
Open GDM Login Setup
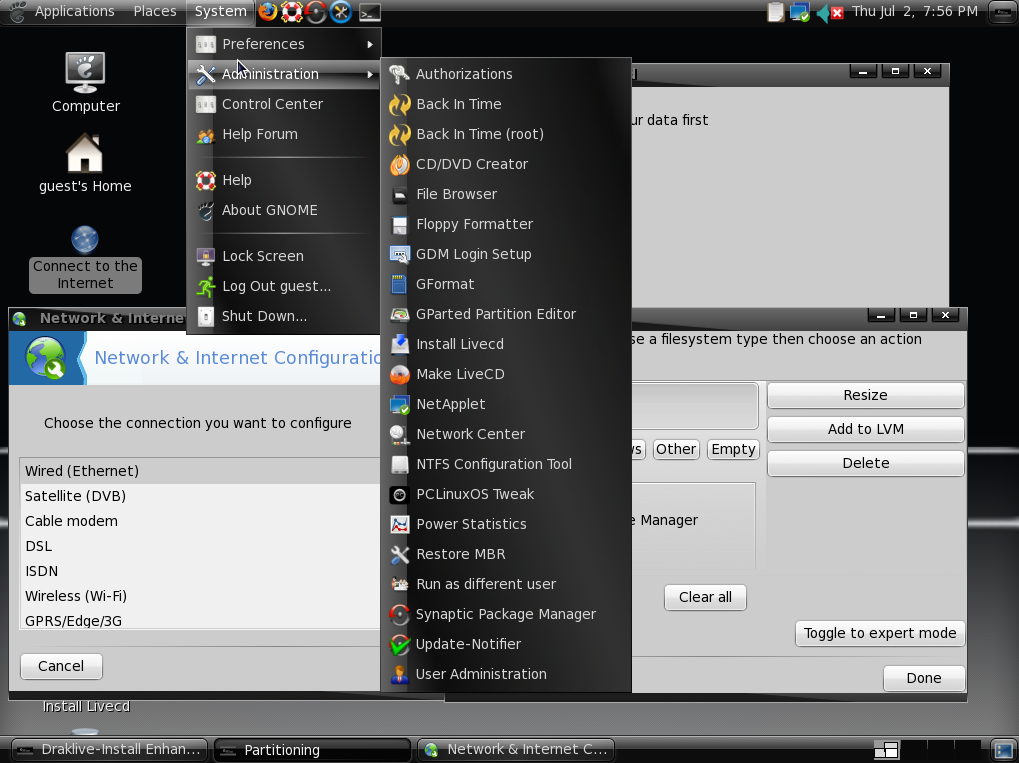(x=506, y=254)
